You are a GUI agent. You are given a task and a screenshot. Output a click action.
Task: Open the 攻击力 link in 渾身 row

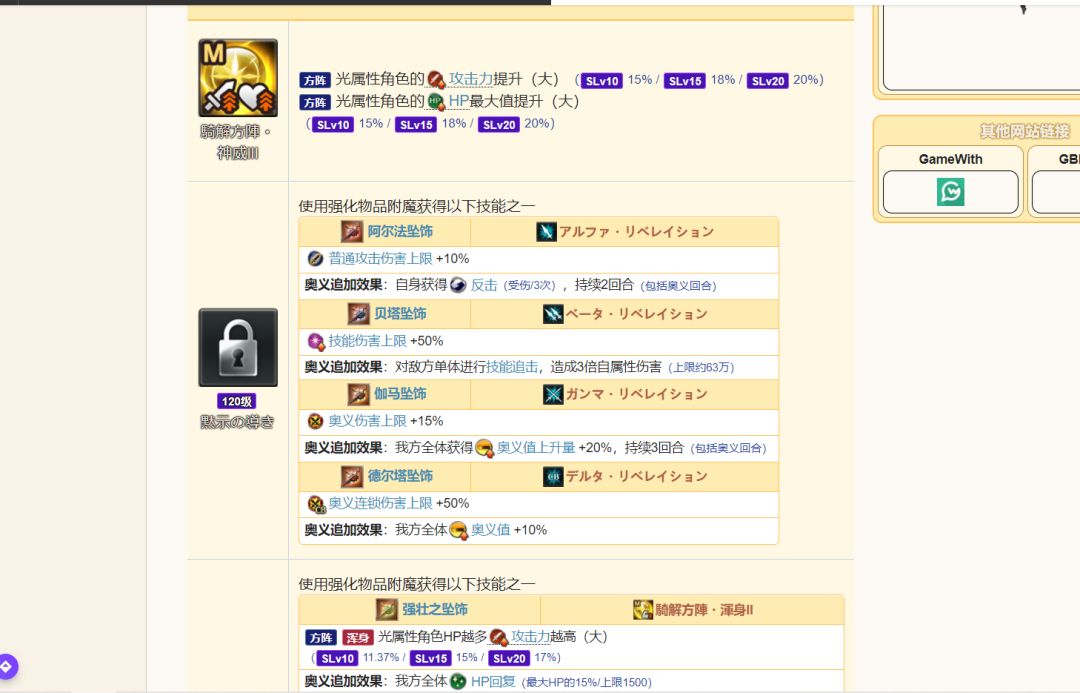pyautogui.click(x=530, y=637)
